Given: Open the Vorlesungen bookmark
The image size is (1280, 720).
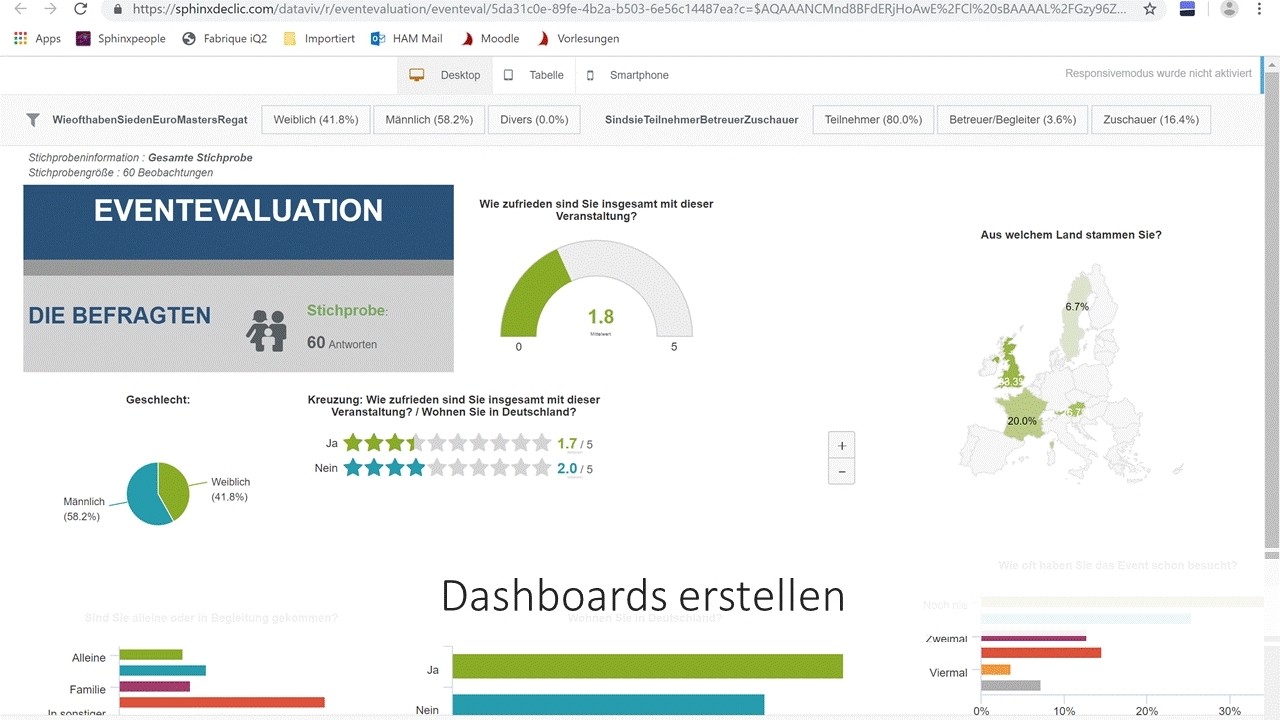Looking at the screenshot, I should click(578, 39).
